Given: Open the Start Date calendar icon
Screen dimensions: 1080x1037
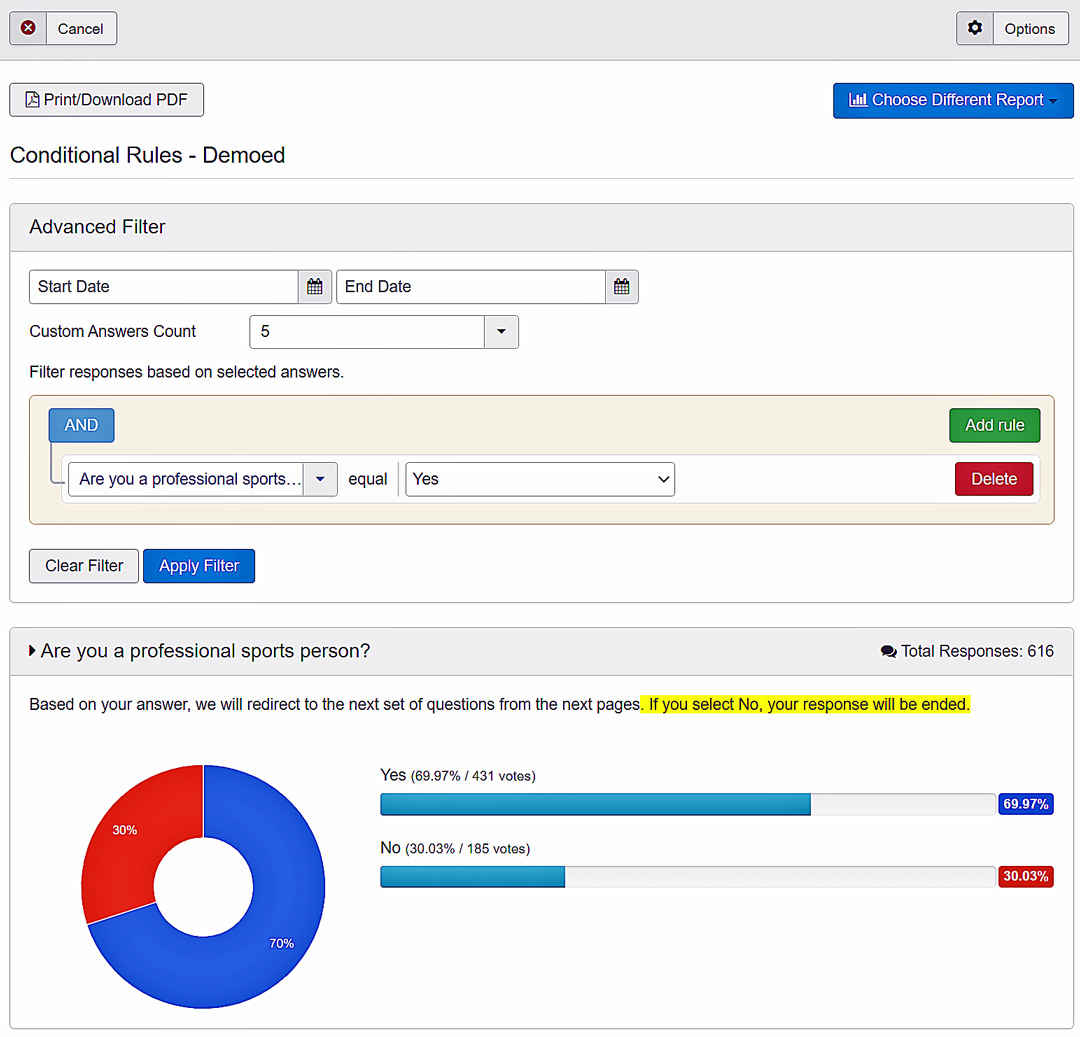Looking at the screenshot, I should [315, 286].
